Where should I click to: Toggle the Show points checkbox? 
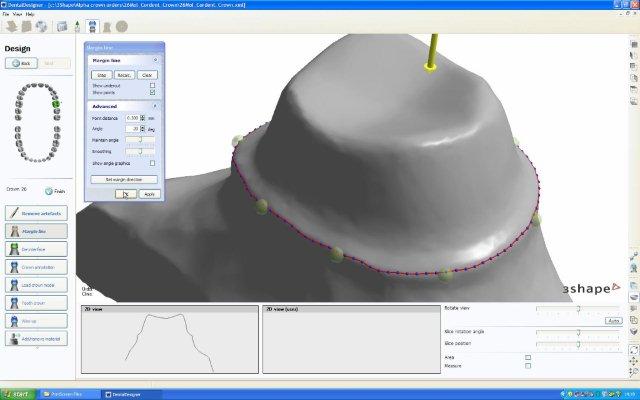click(x=152, y=92)
